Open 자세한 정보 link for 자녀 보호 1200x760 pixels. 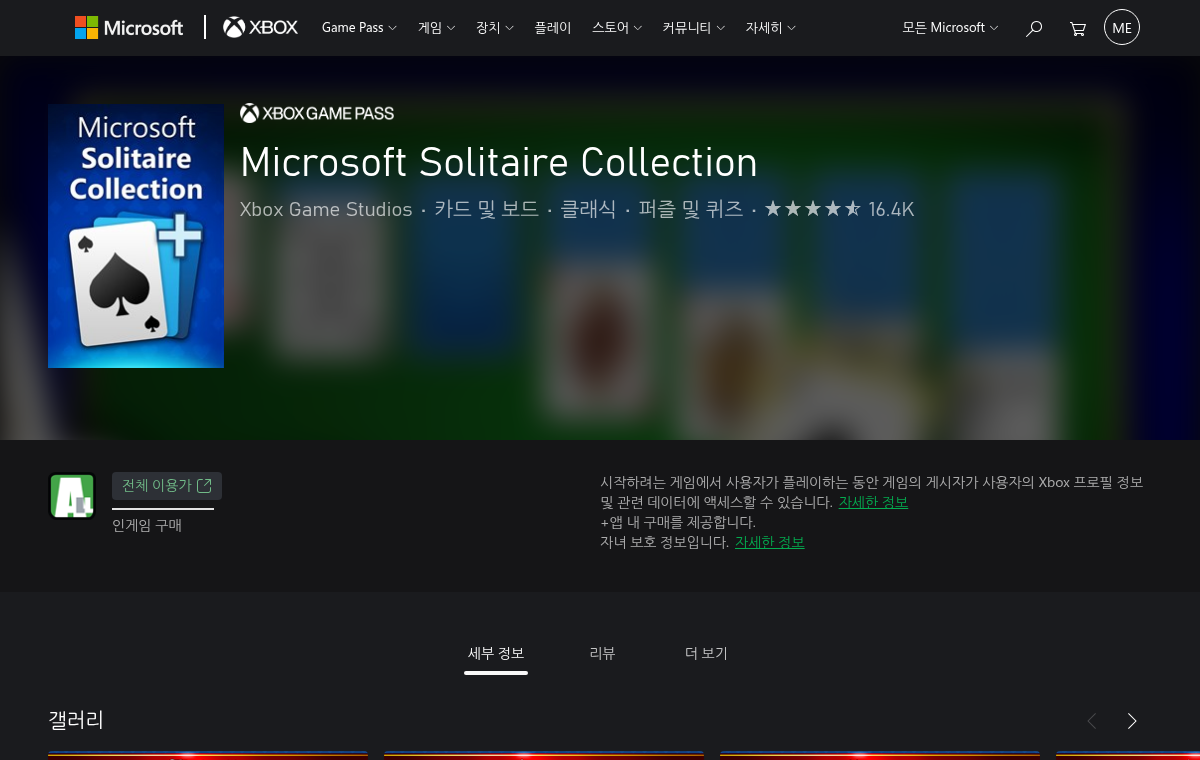click(769, 542)
